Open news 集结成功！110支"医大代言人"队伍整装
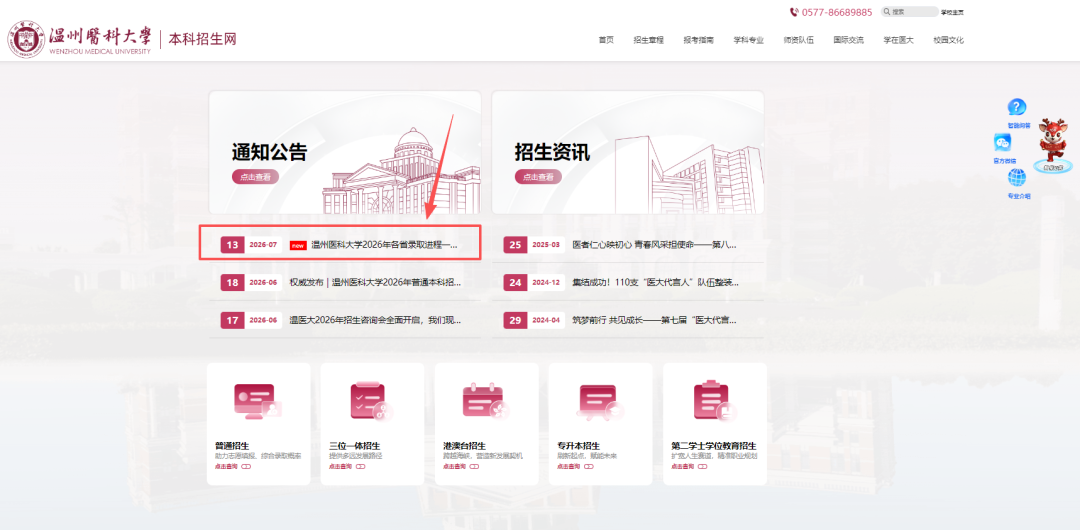This screenshot has height=530, width=1080. click(656, 283)
